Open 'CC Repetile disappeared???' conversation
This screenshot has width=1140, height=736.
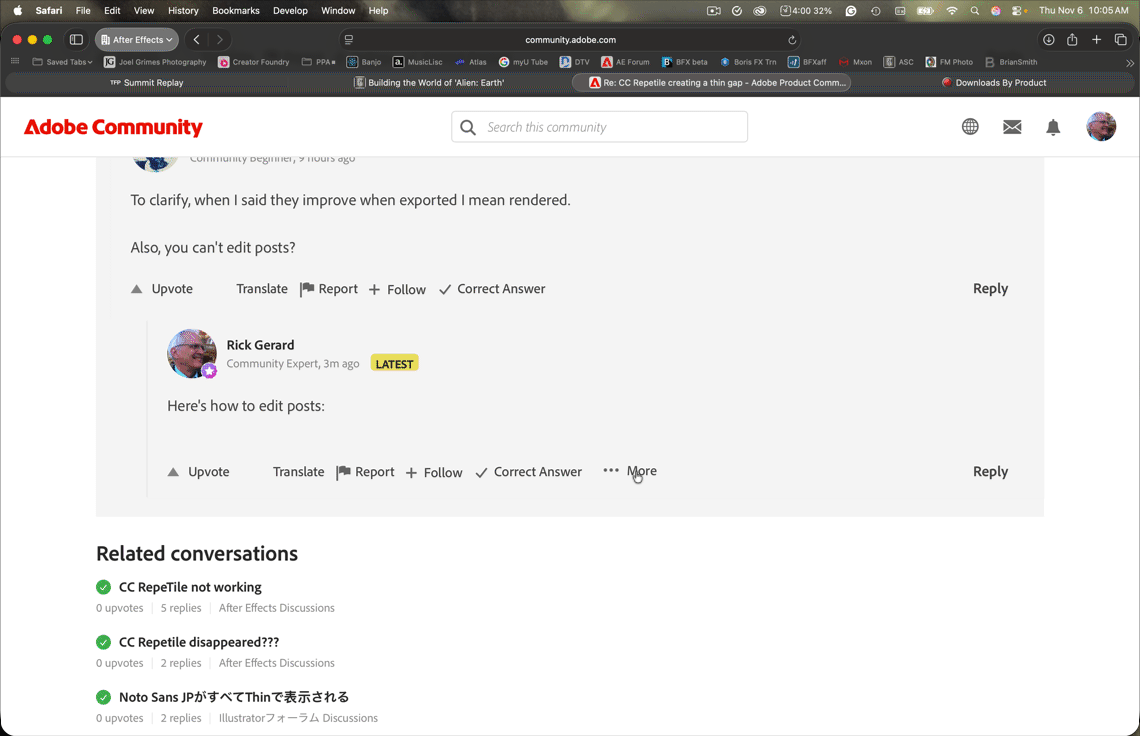click(198, 642)
